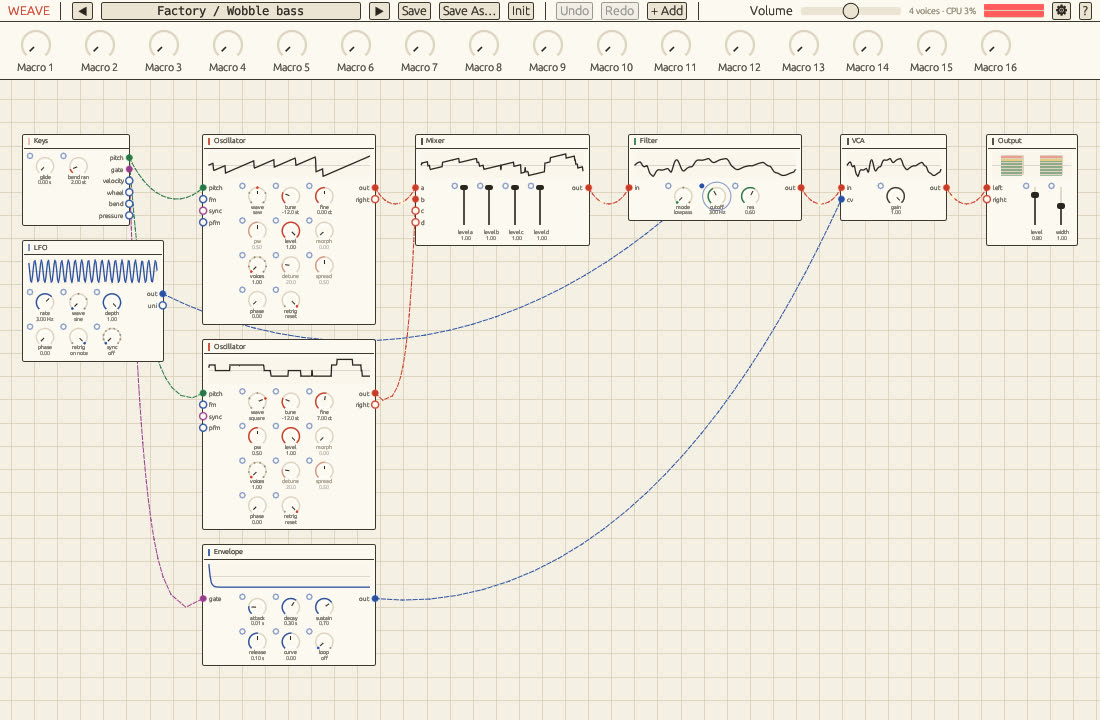The width and height of the screenshot is (1100, 720).
Task: Click the Filter cutoff knob
Action: 716,196
